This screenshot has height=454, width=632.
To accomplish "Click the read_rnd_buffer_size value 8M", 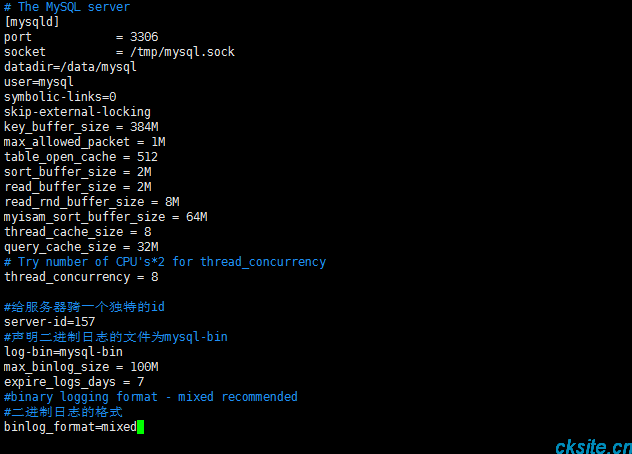I will point(172,202).
